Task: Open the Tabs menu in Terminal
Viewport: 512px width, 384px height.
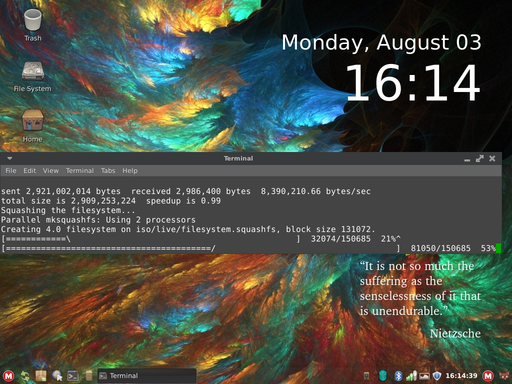Action: point(108,171)
